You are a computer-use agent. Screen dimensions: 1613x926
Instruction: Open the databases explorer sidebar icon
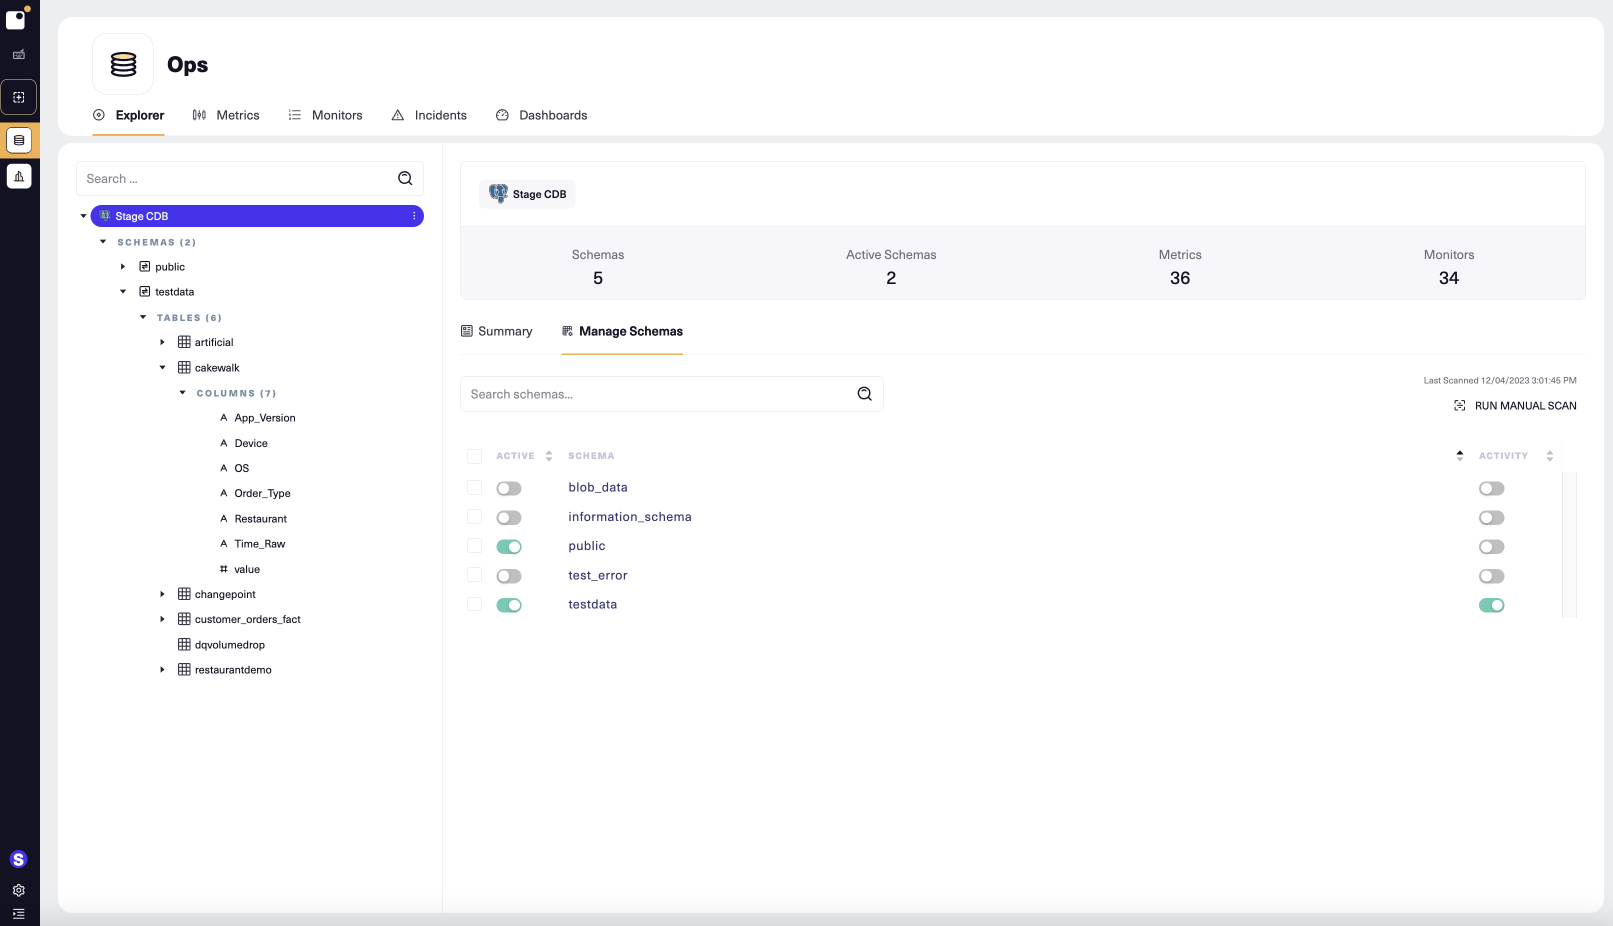click(19, 140)
